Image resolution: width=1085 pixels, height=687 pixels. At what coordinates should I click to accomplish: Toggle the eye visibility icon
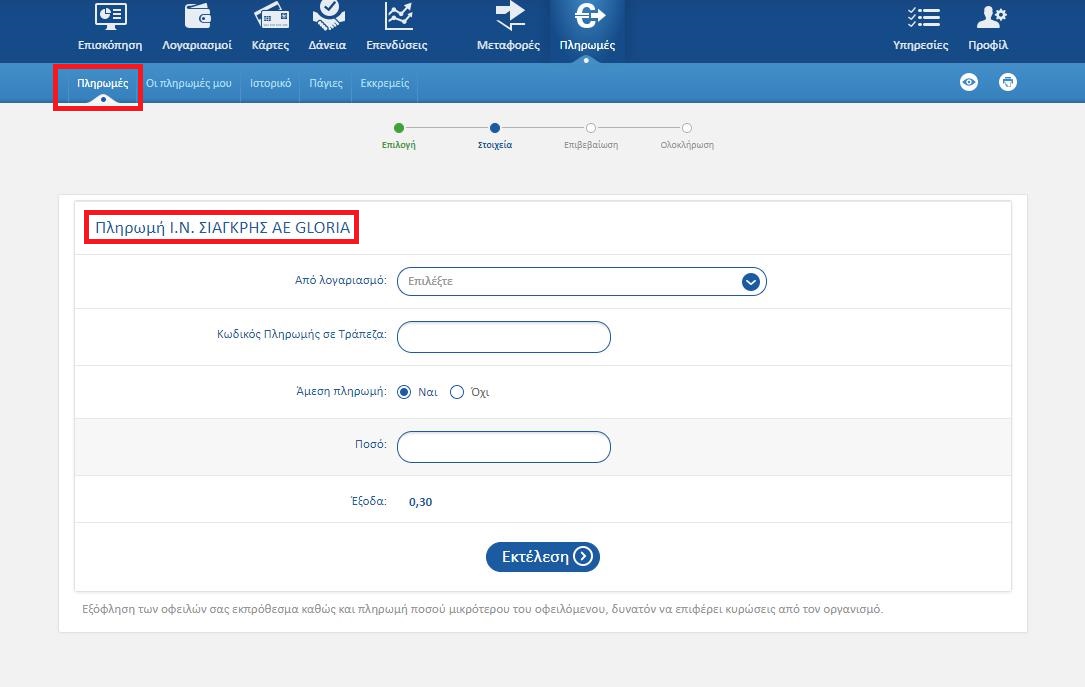point(968,82)
